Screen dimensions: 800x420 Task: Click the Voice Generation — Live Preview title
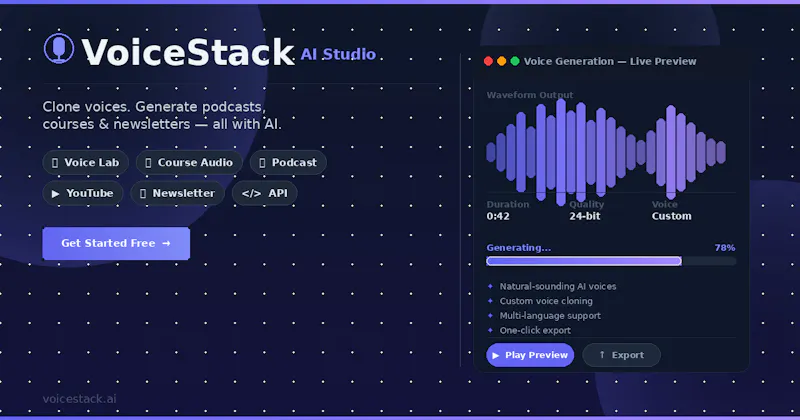click(610, 61)
